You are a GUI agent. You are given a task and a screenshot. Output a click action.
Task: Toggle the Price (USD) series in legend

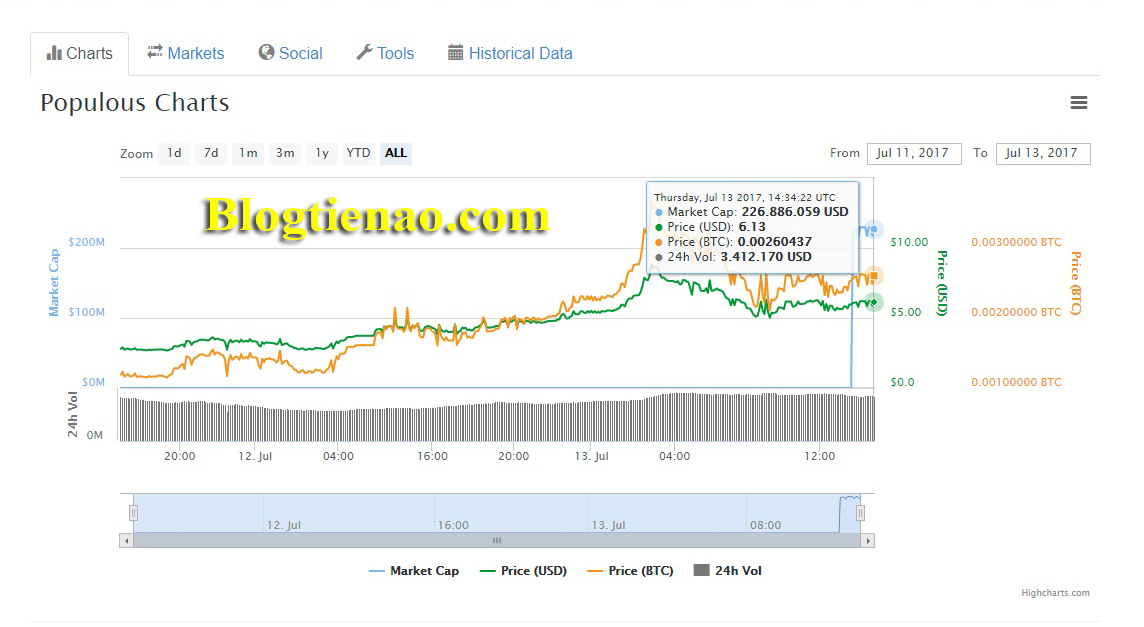[523, 571]
